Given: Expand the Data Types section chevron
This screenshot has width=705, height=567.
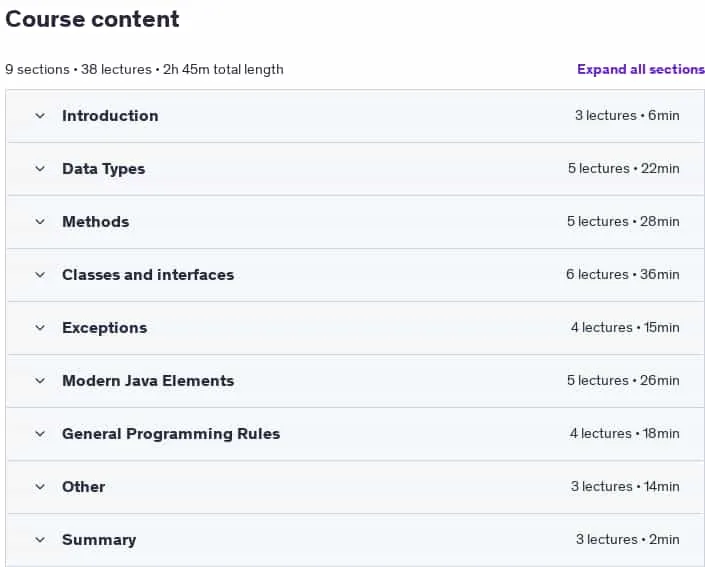Looking at the screenshot, I should (x=40, y=169).
